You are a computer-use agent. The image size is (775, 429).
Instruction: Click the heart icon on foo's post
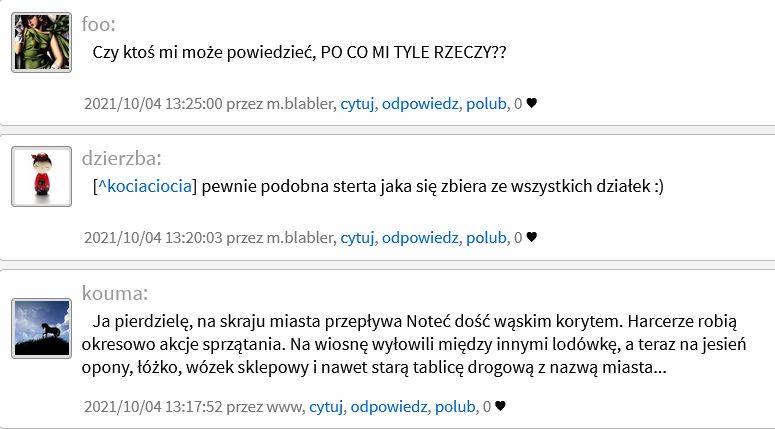click(531, 103)
